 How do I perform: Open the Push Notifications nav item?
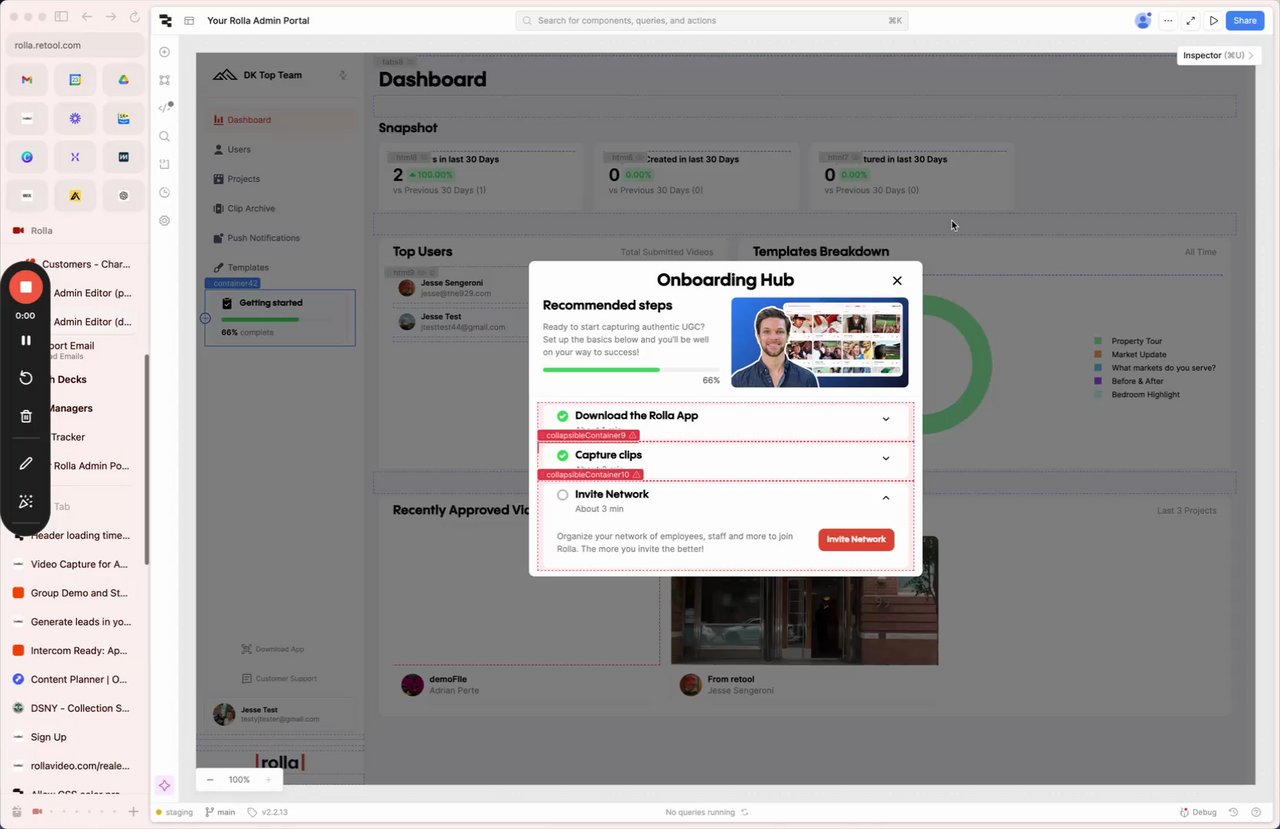click(x=282, y=238)
